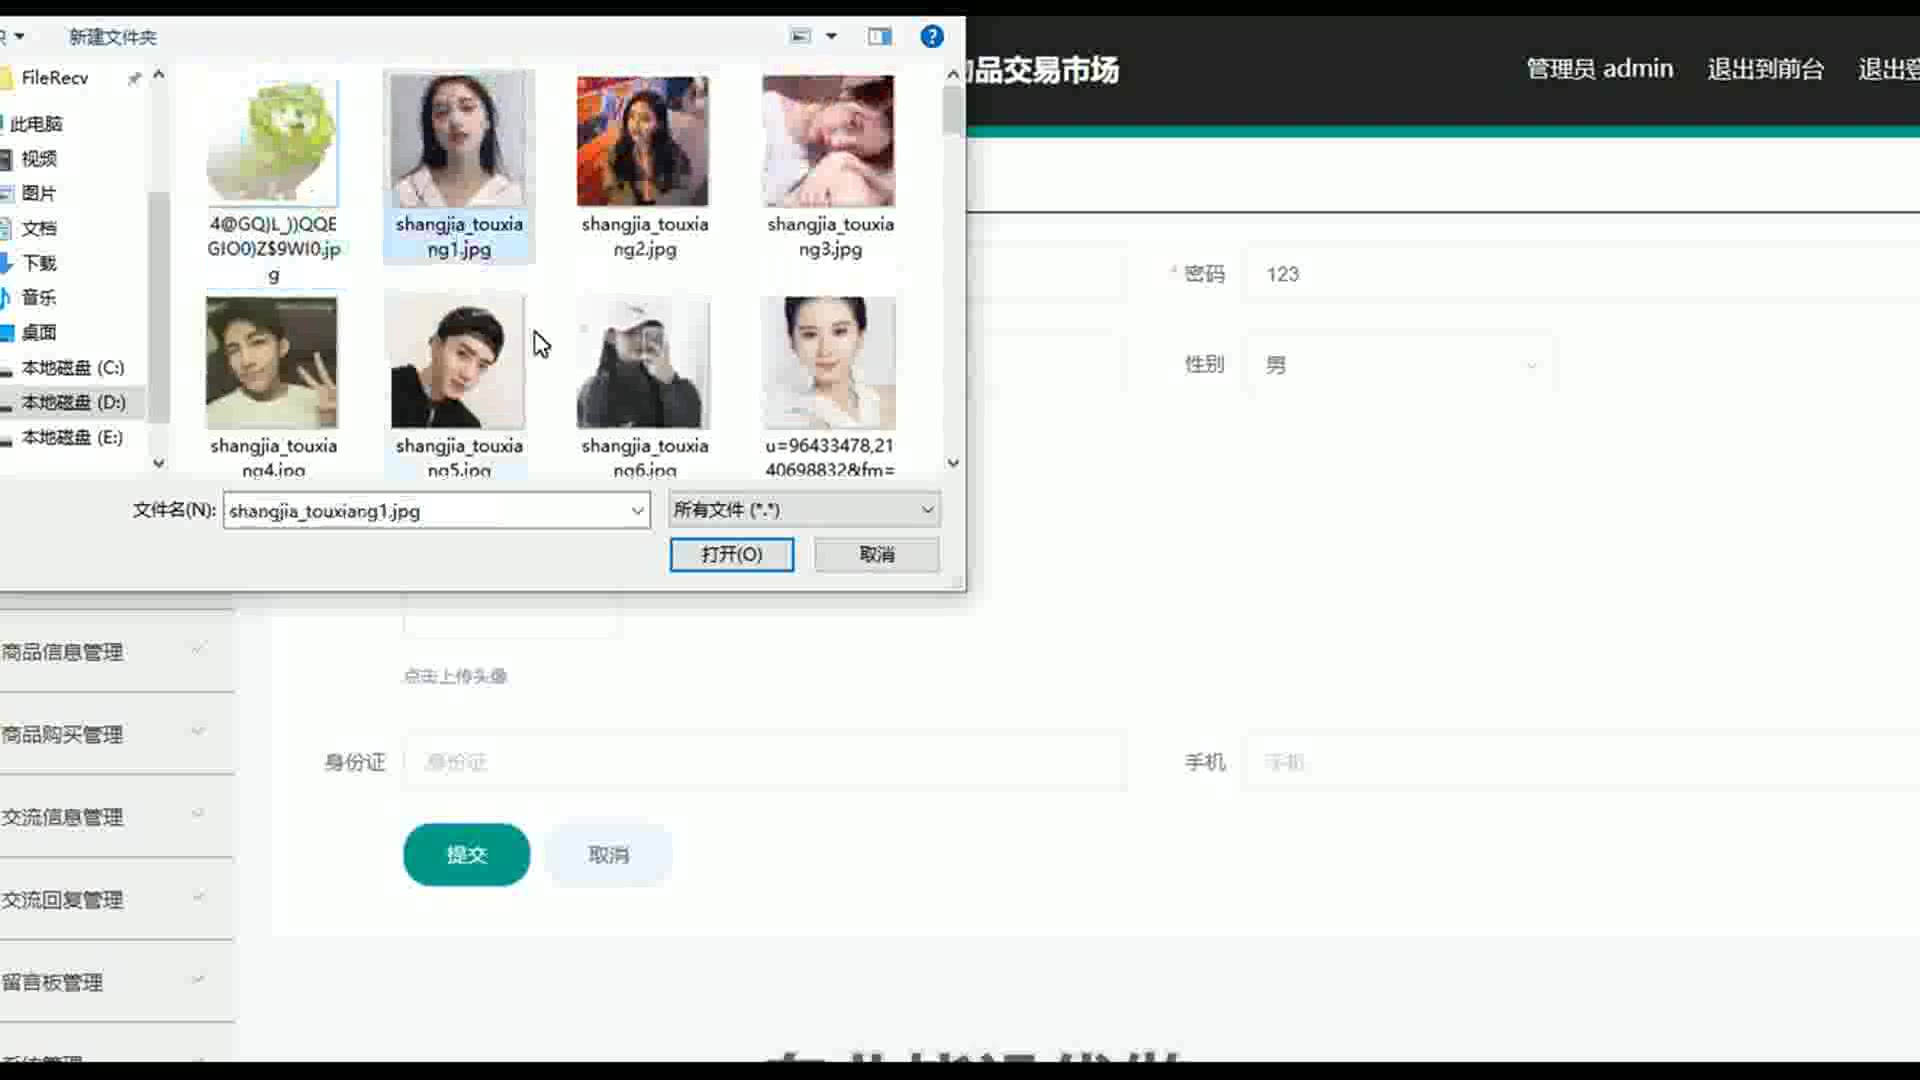Click the navigation pane scroll up arrow
Image resolution: width=1920 pixels, height=1080 pixels.
158,75
